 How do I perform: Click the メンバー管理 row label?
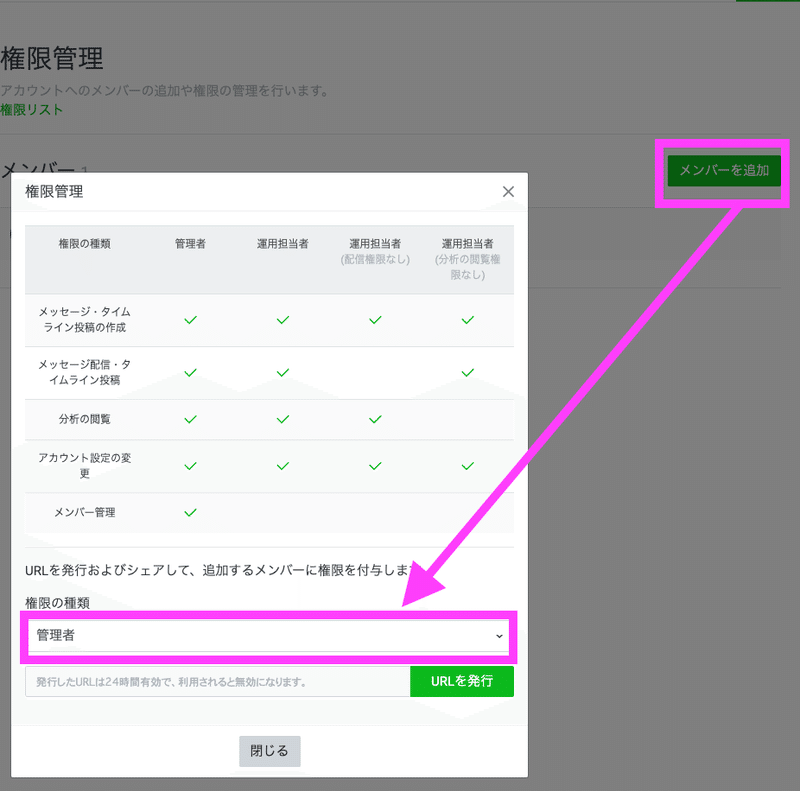(x=85, y=512)
